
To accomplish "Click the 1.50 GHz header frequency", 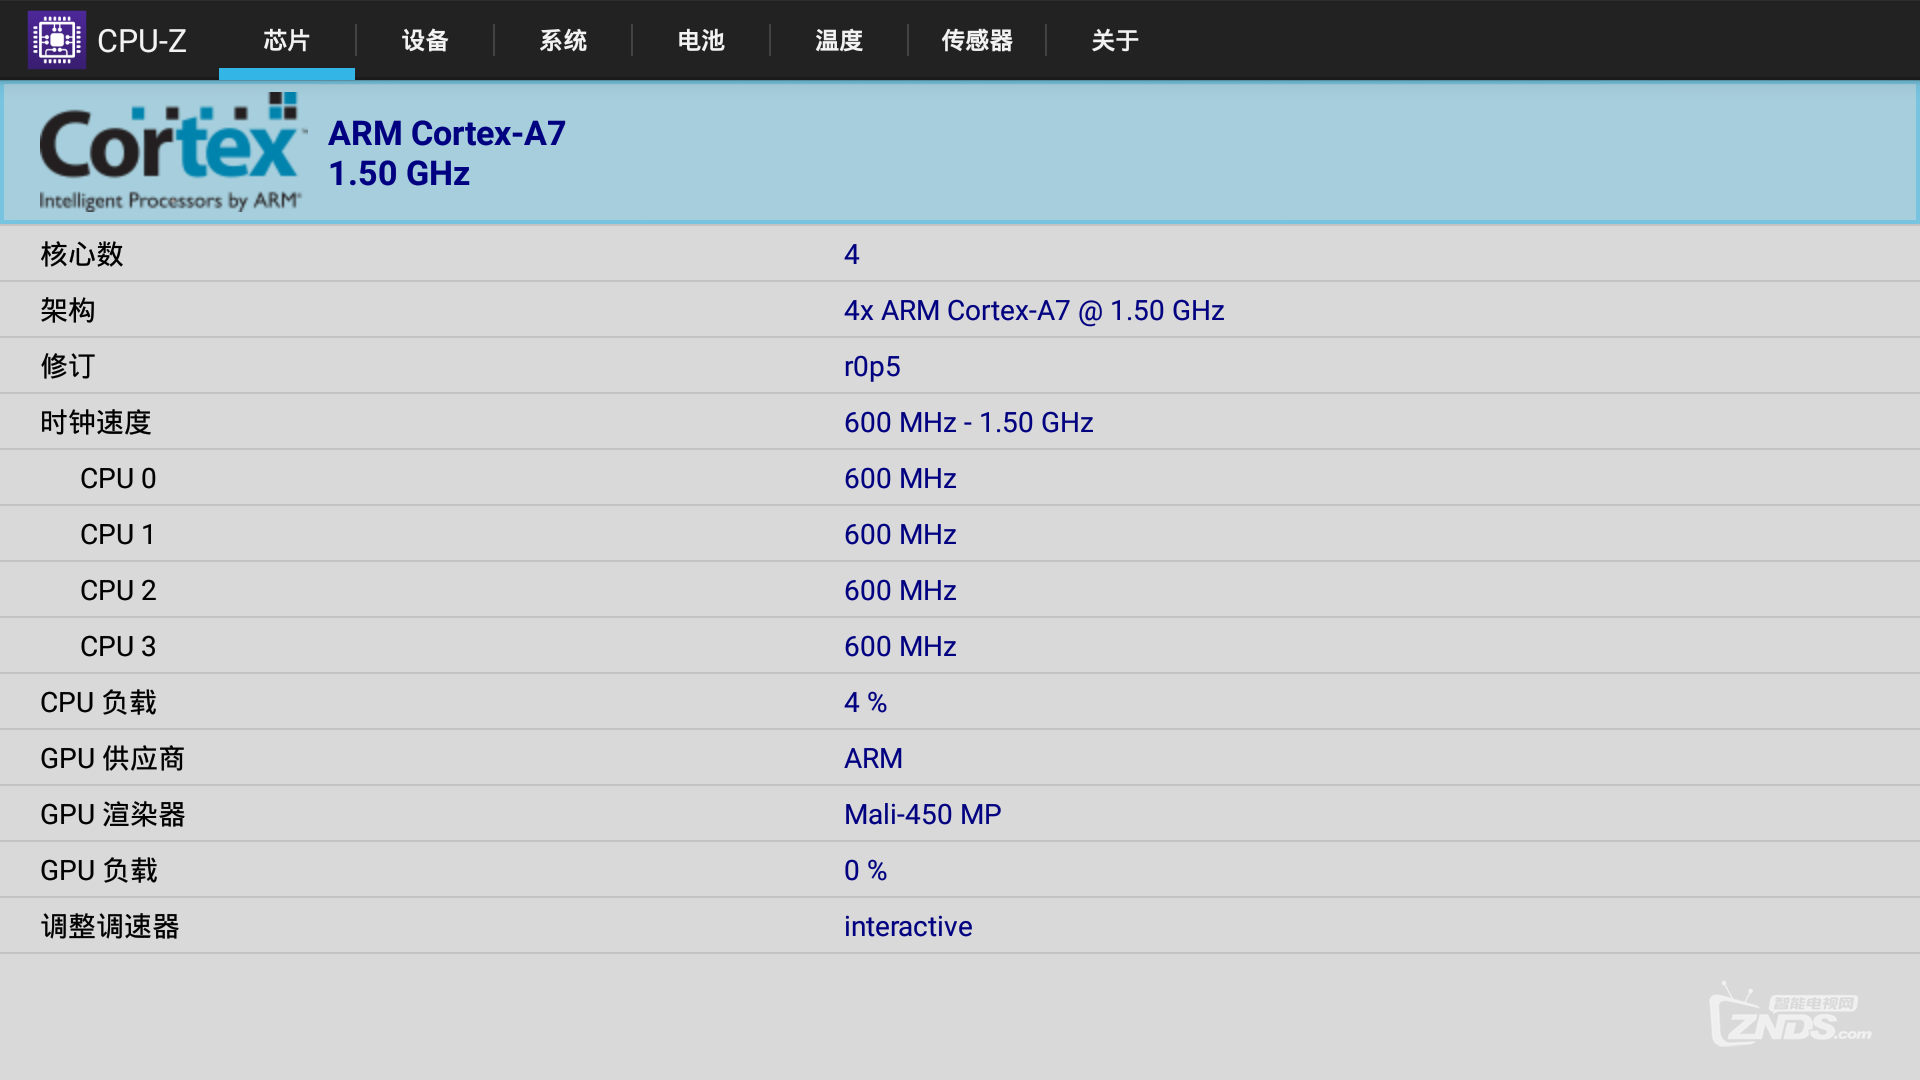I will 399,173.
